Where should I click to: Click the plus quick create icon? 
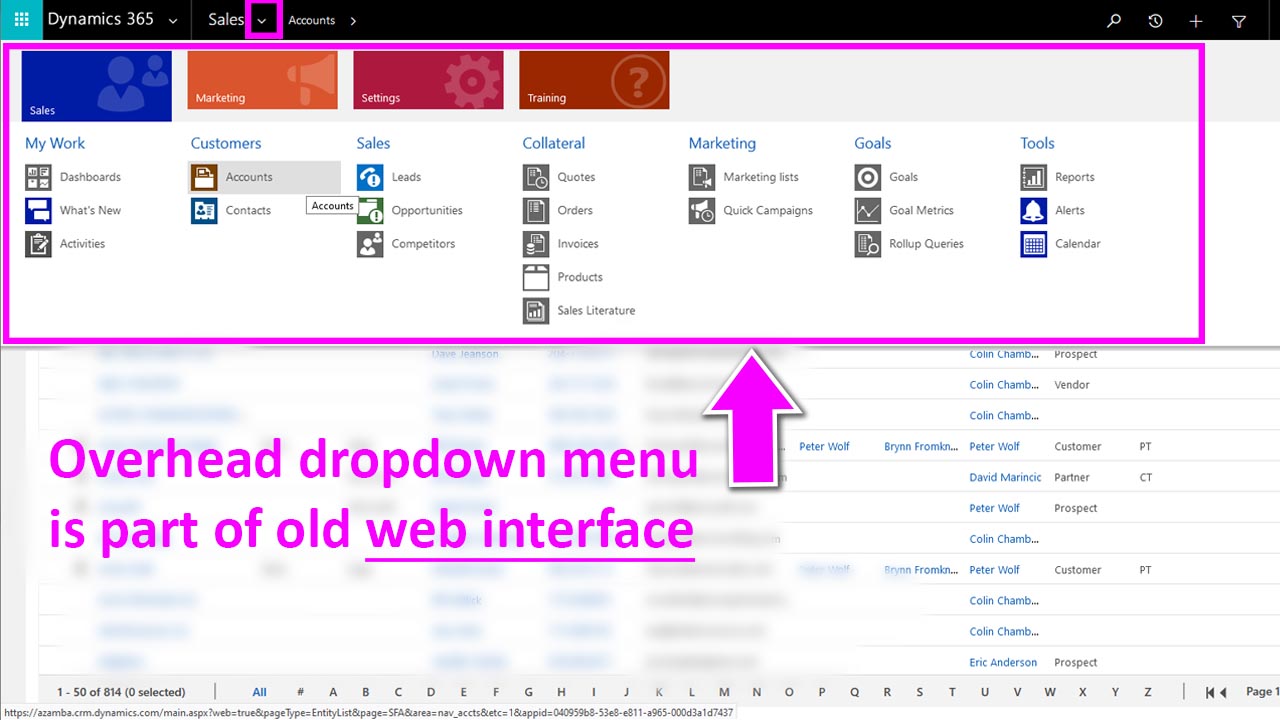(1196, 20)
